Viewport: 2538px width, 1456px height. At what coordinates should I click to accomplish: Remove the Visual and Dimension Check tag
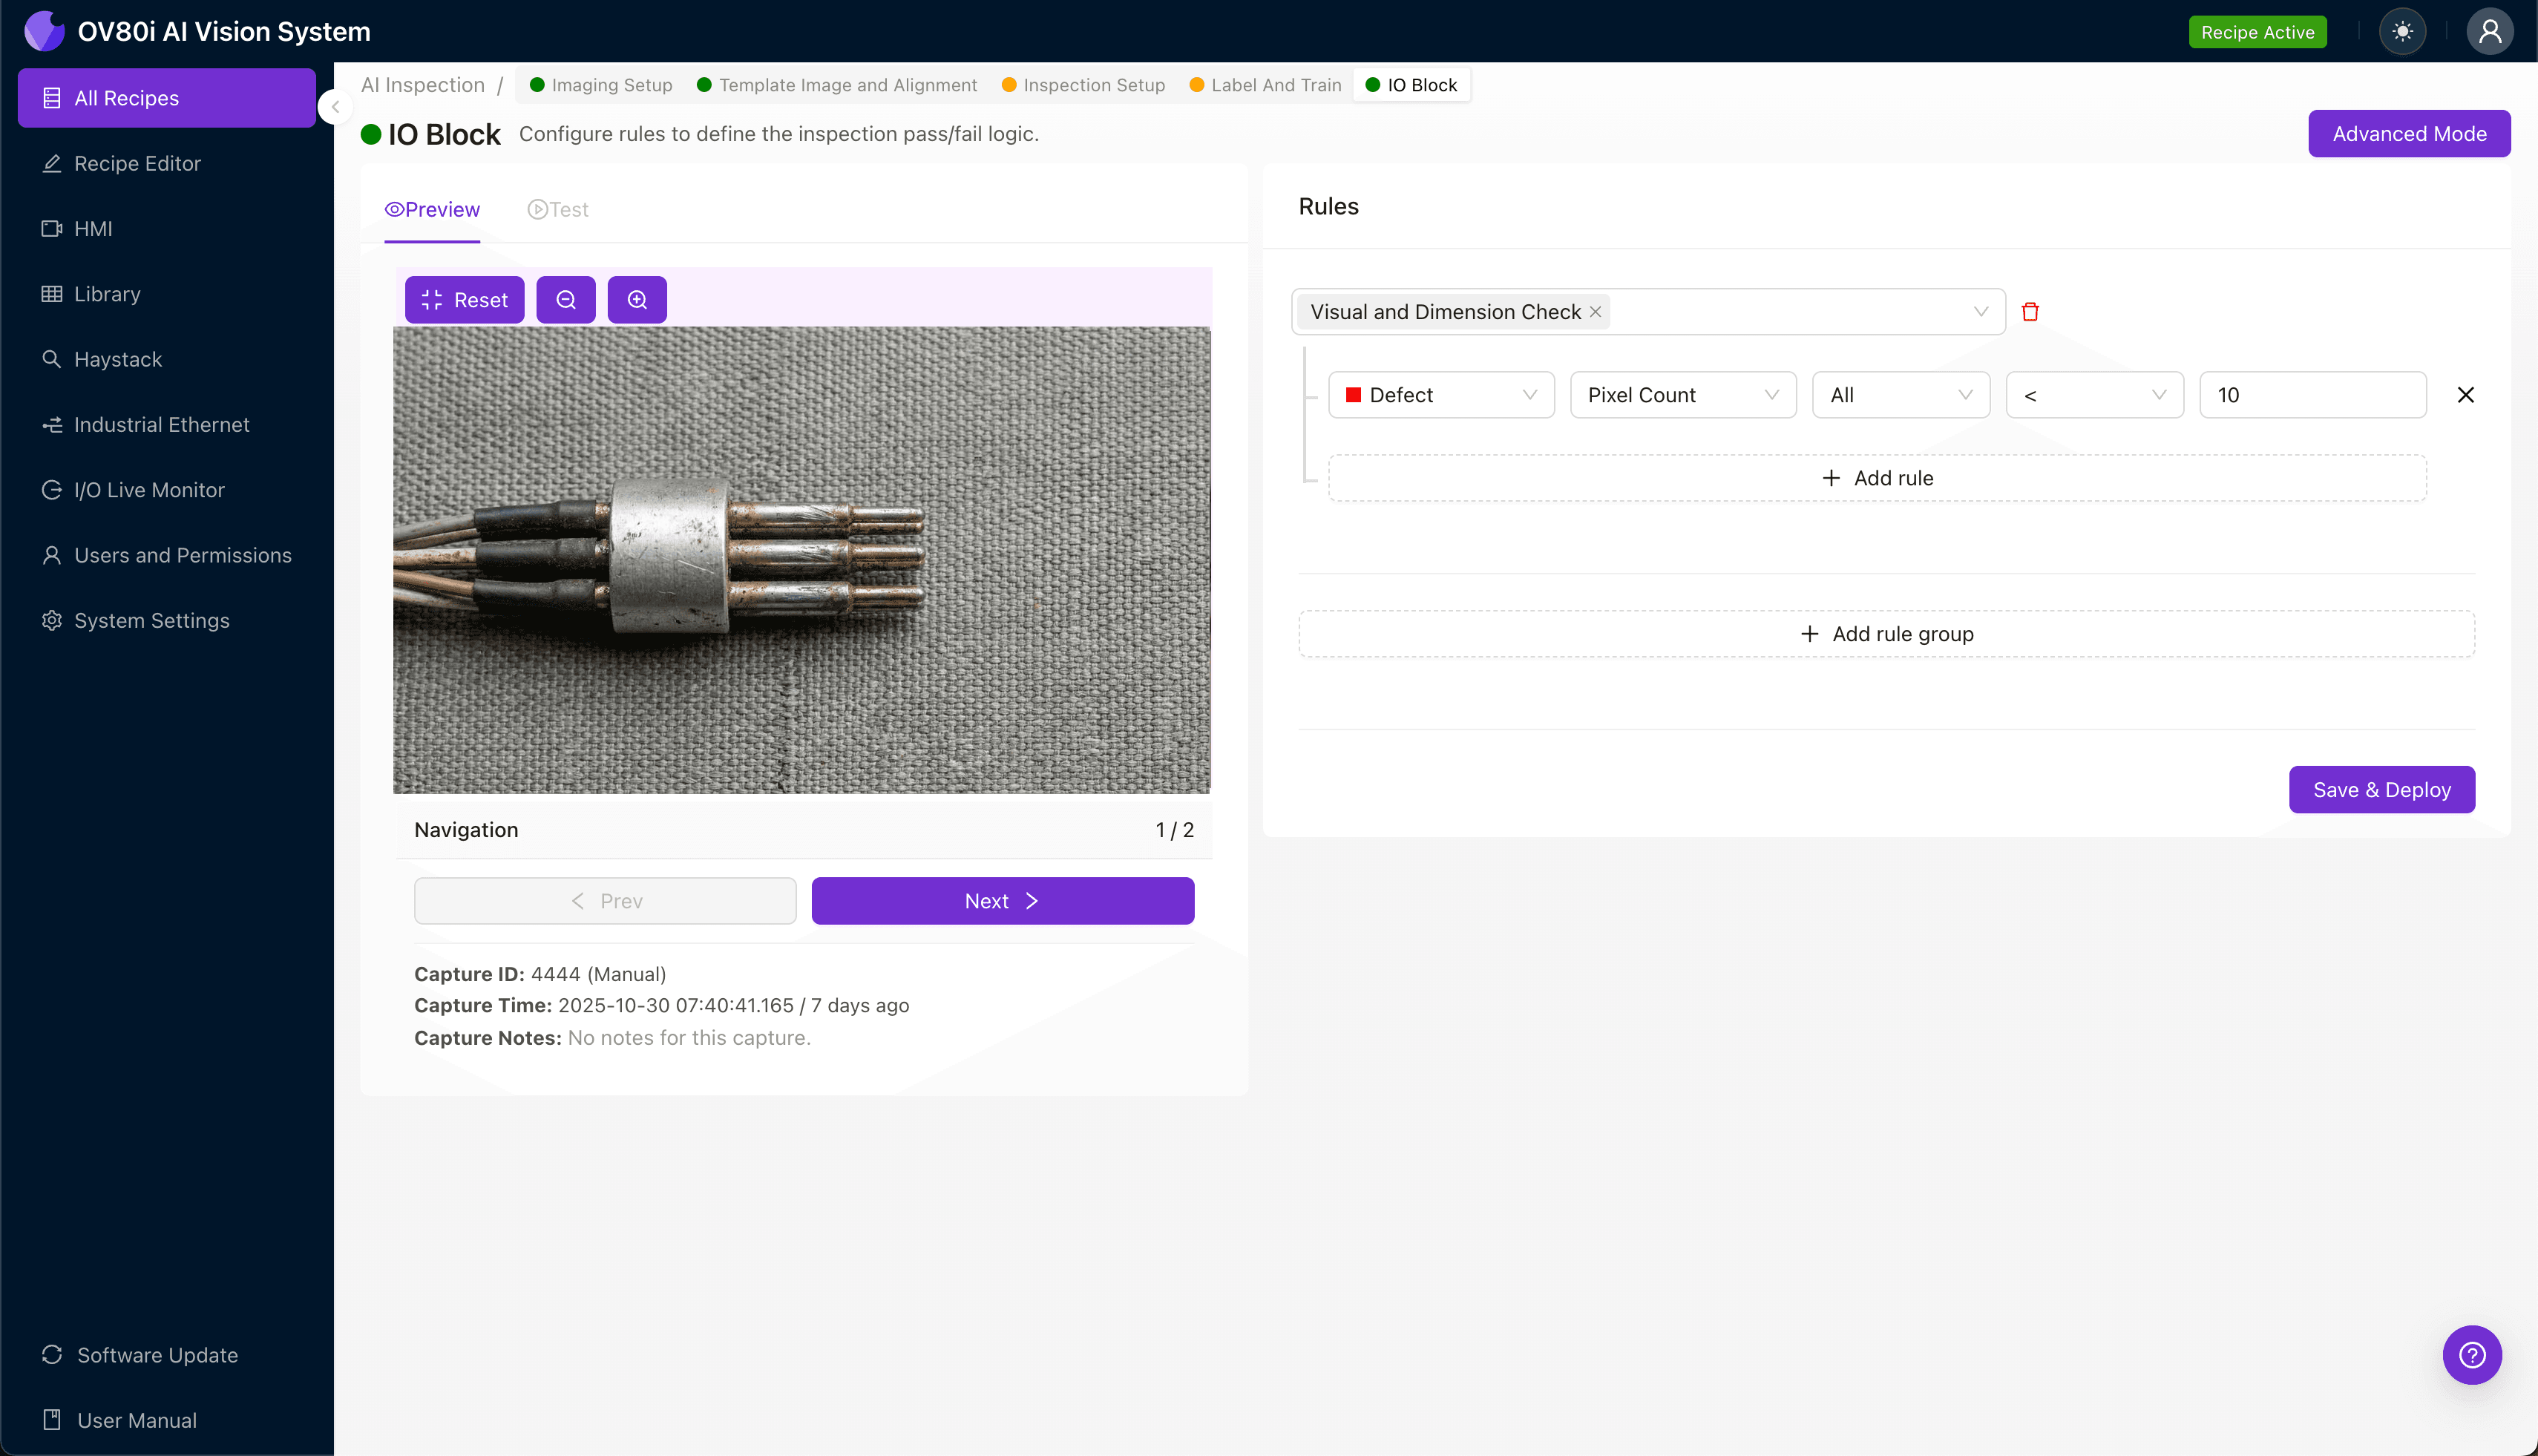(x=1595, y=312)
